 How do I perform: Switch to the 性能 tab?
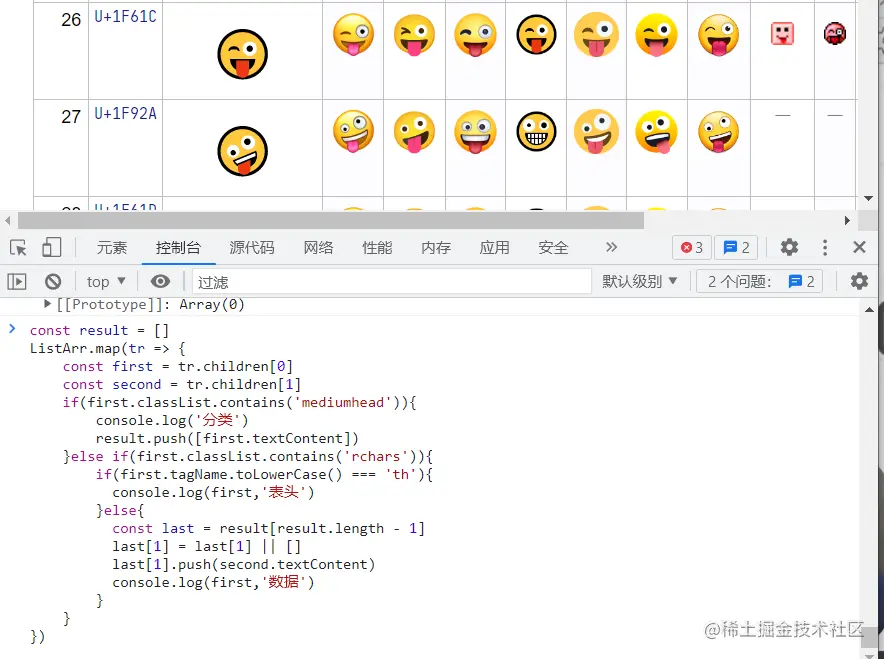pos(377,247)
